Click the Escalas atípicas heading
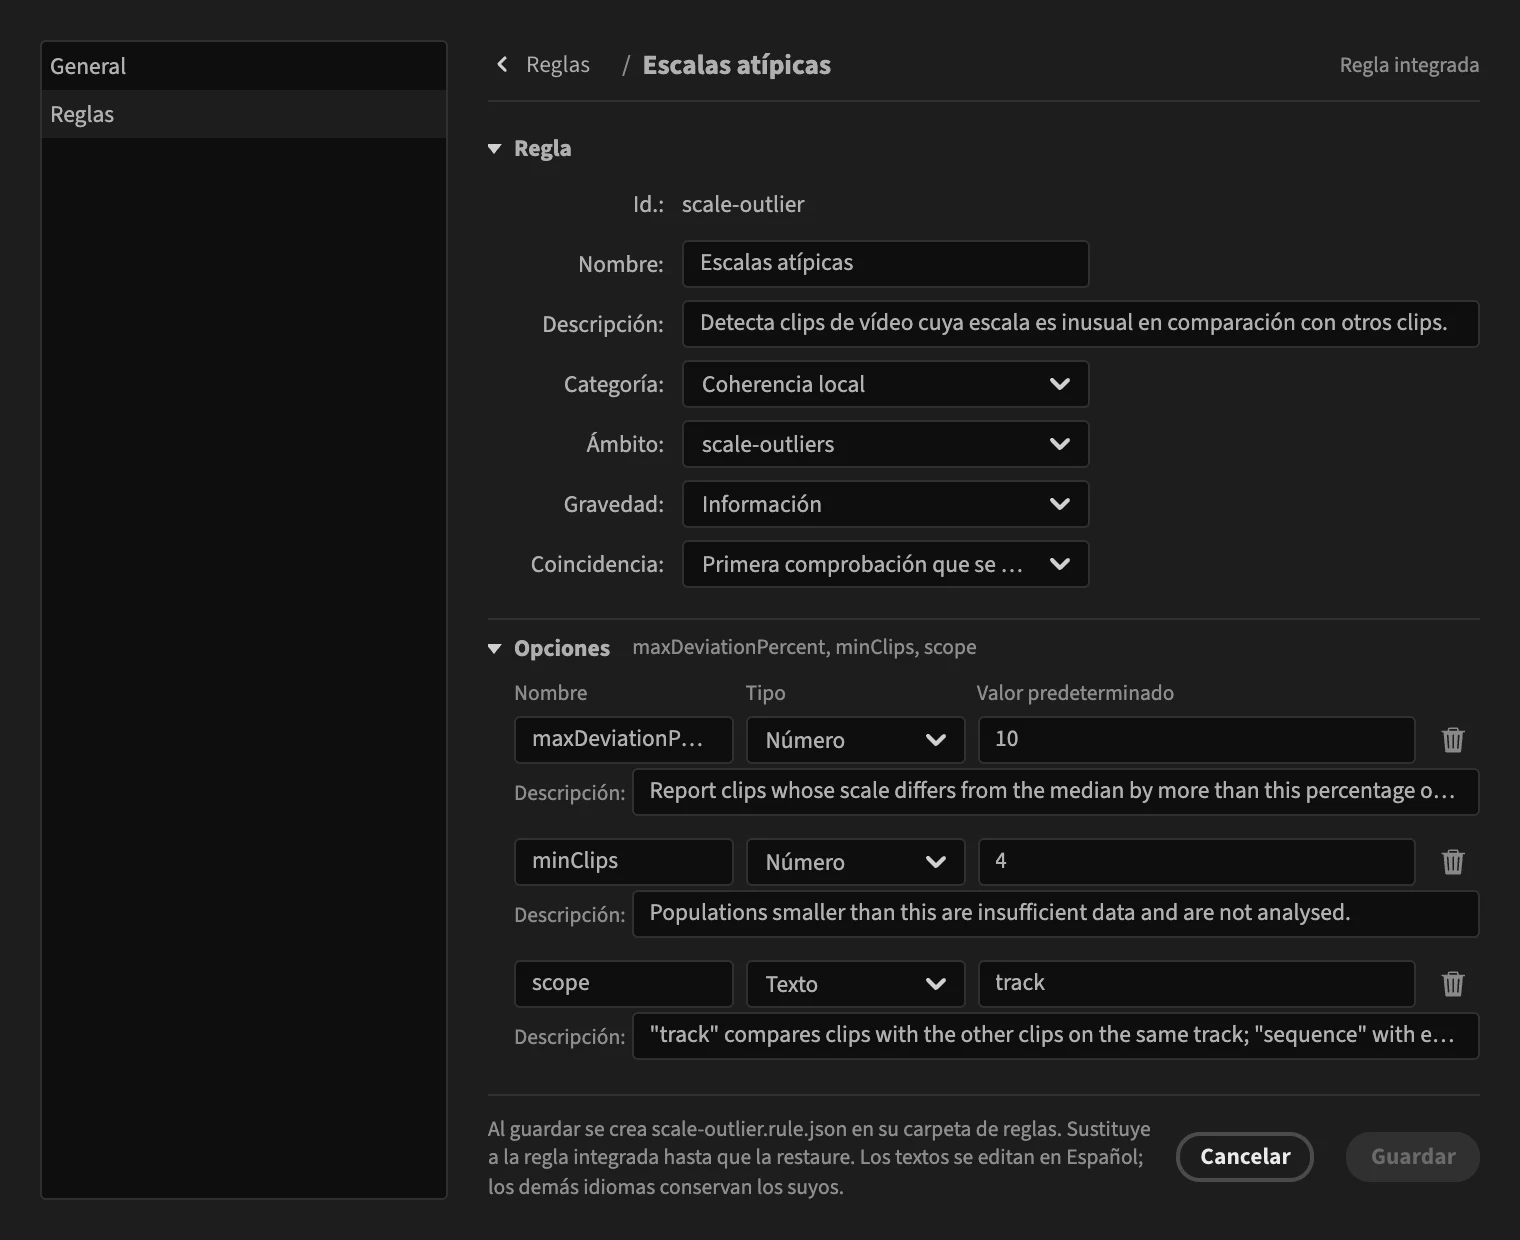Screen dimensions: 1520x1240 [737, 65]
